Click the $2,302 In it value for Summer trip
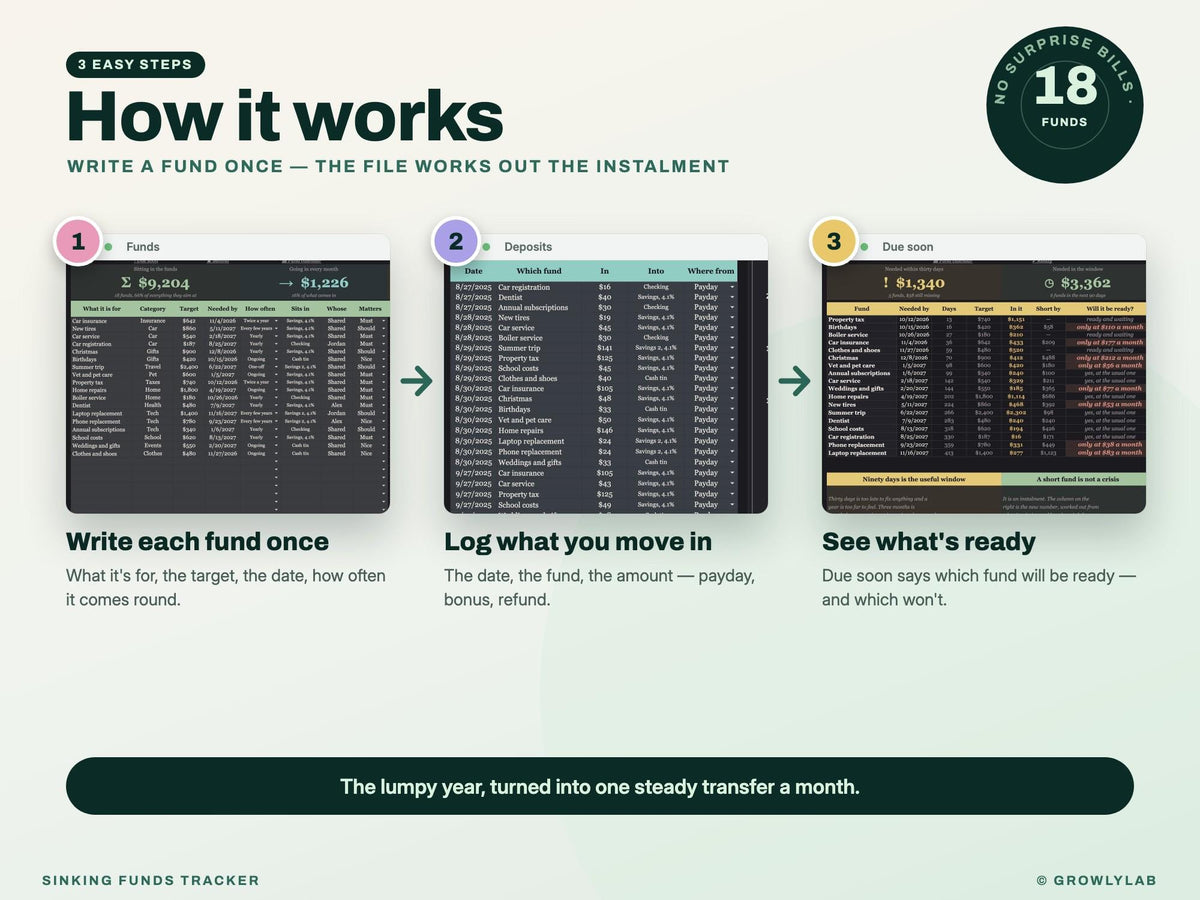 point(1016,412)
